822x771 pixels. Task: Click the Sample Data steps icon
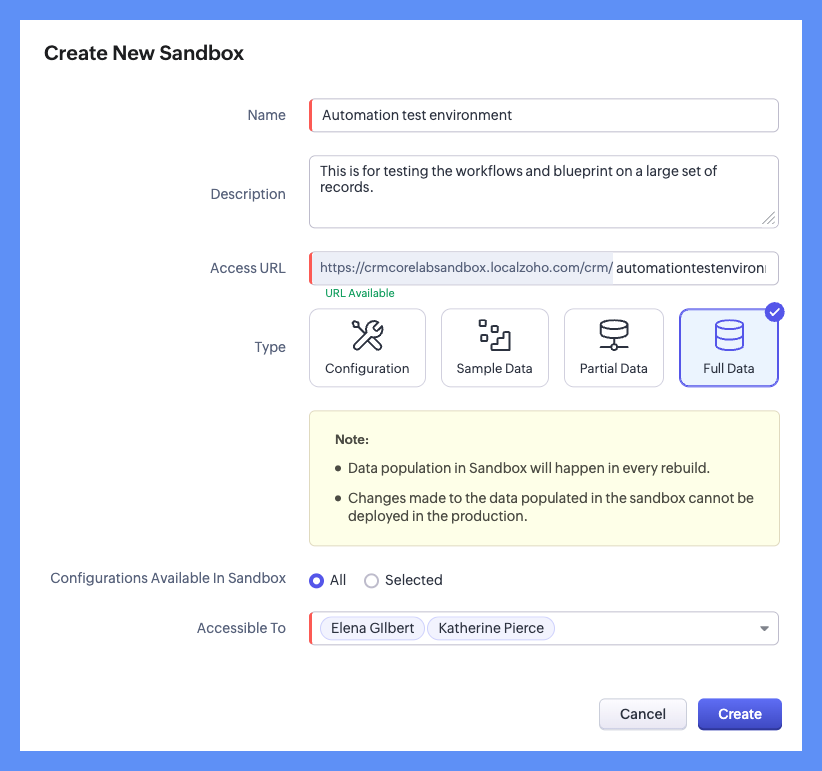[494, 335]
